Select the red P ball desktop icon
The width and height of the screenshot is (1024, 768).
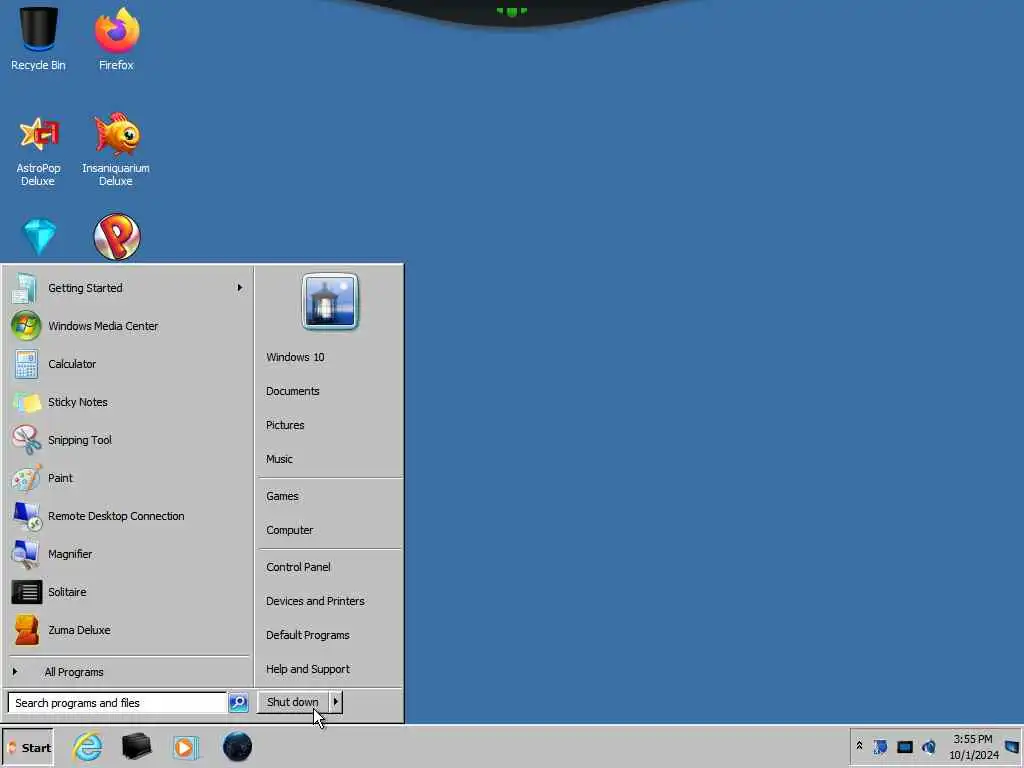[117, 236]
